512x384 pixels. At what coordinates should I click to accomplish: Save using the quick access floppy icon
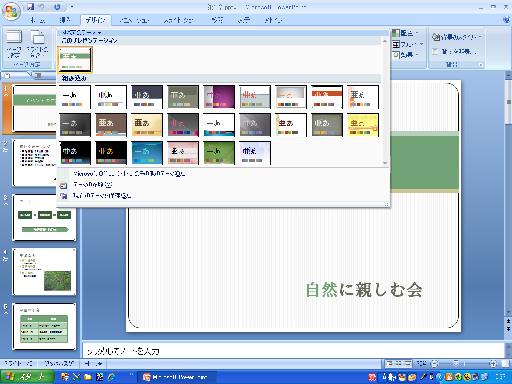coord(31,7)
